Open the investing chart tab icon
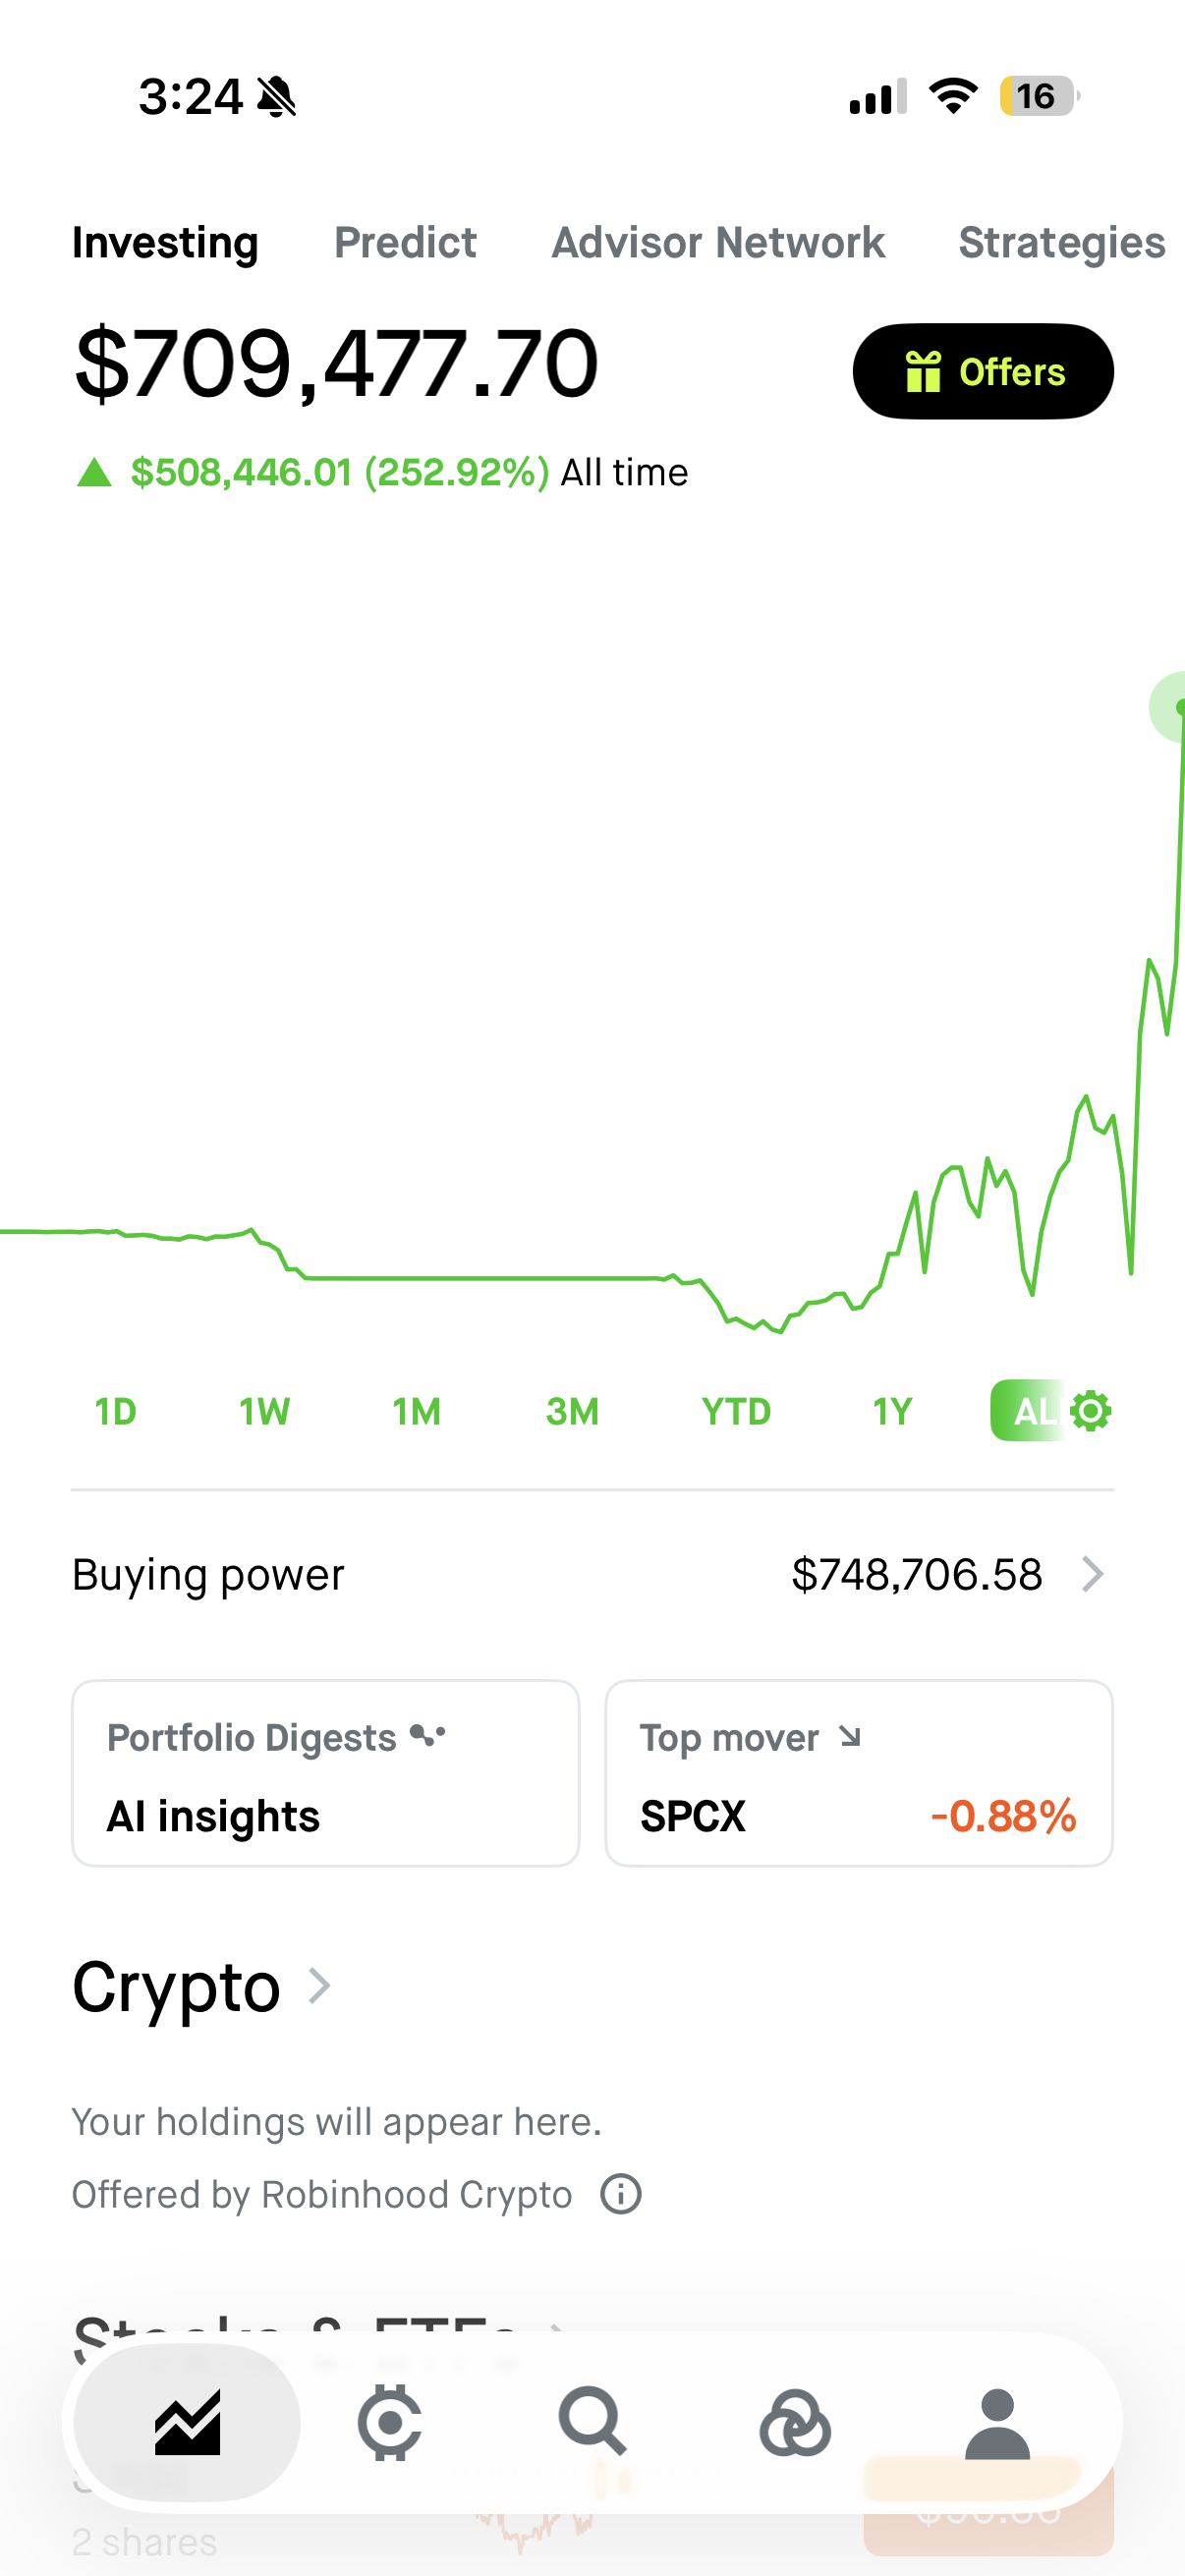1185x2576 pixels. [x=187, y=2422]
